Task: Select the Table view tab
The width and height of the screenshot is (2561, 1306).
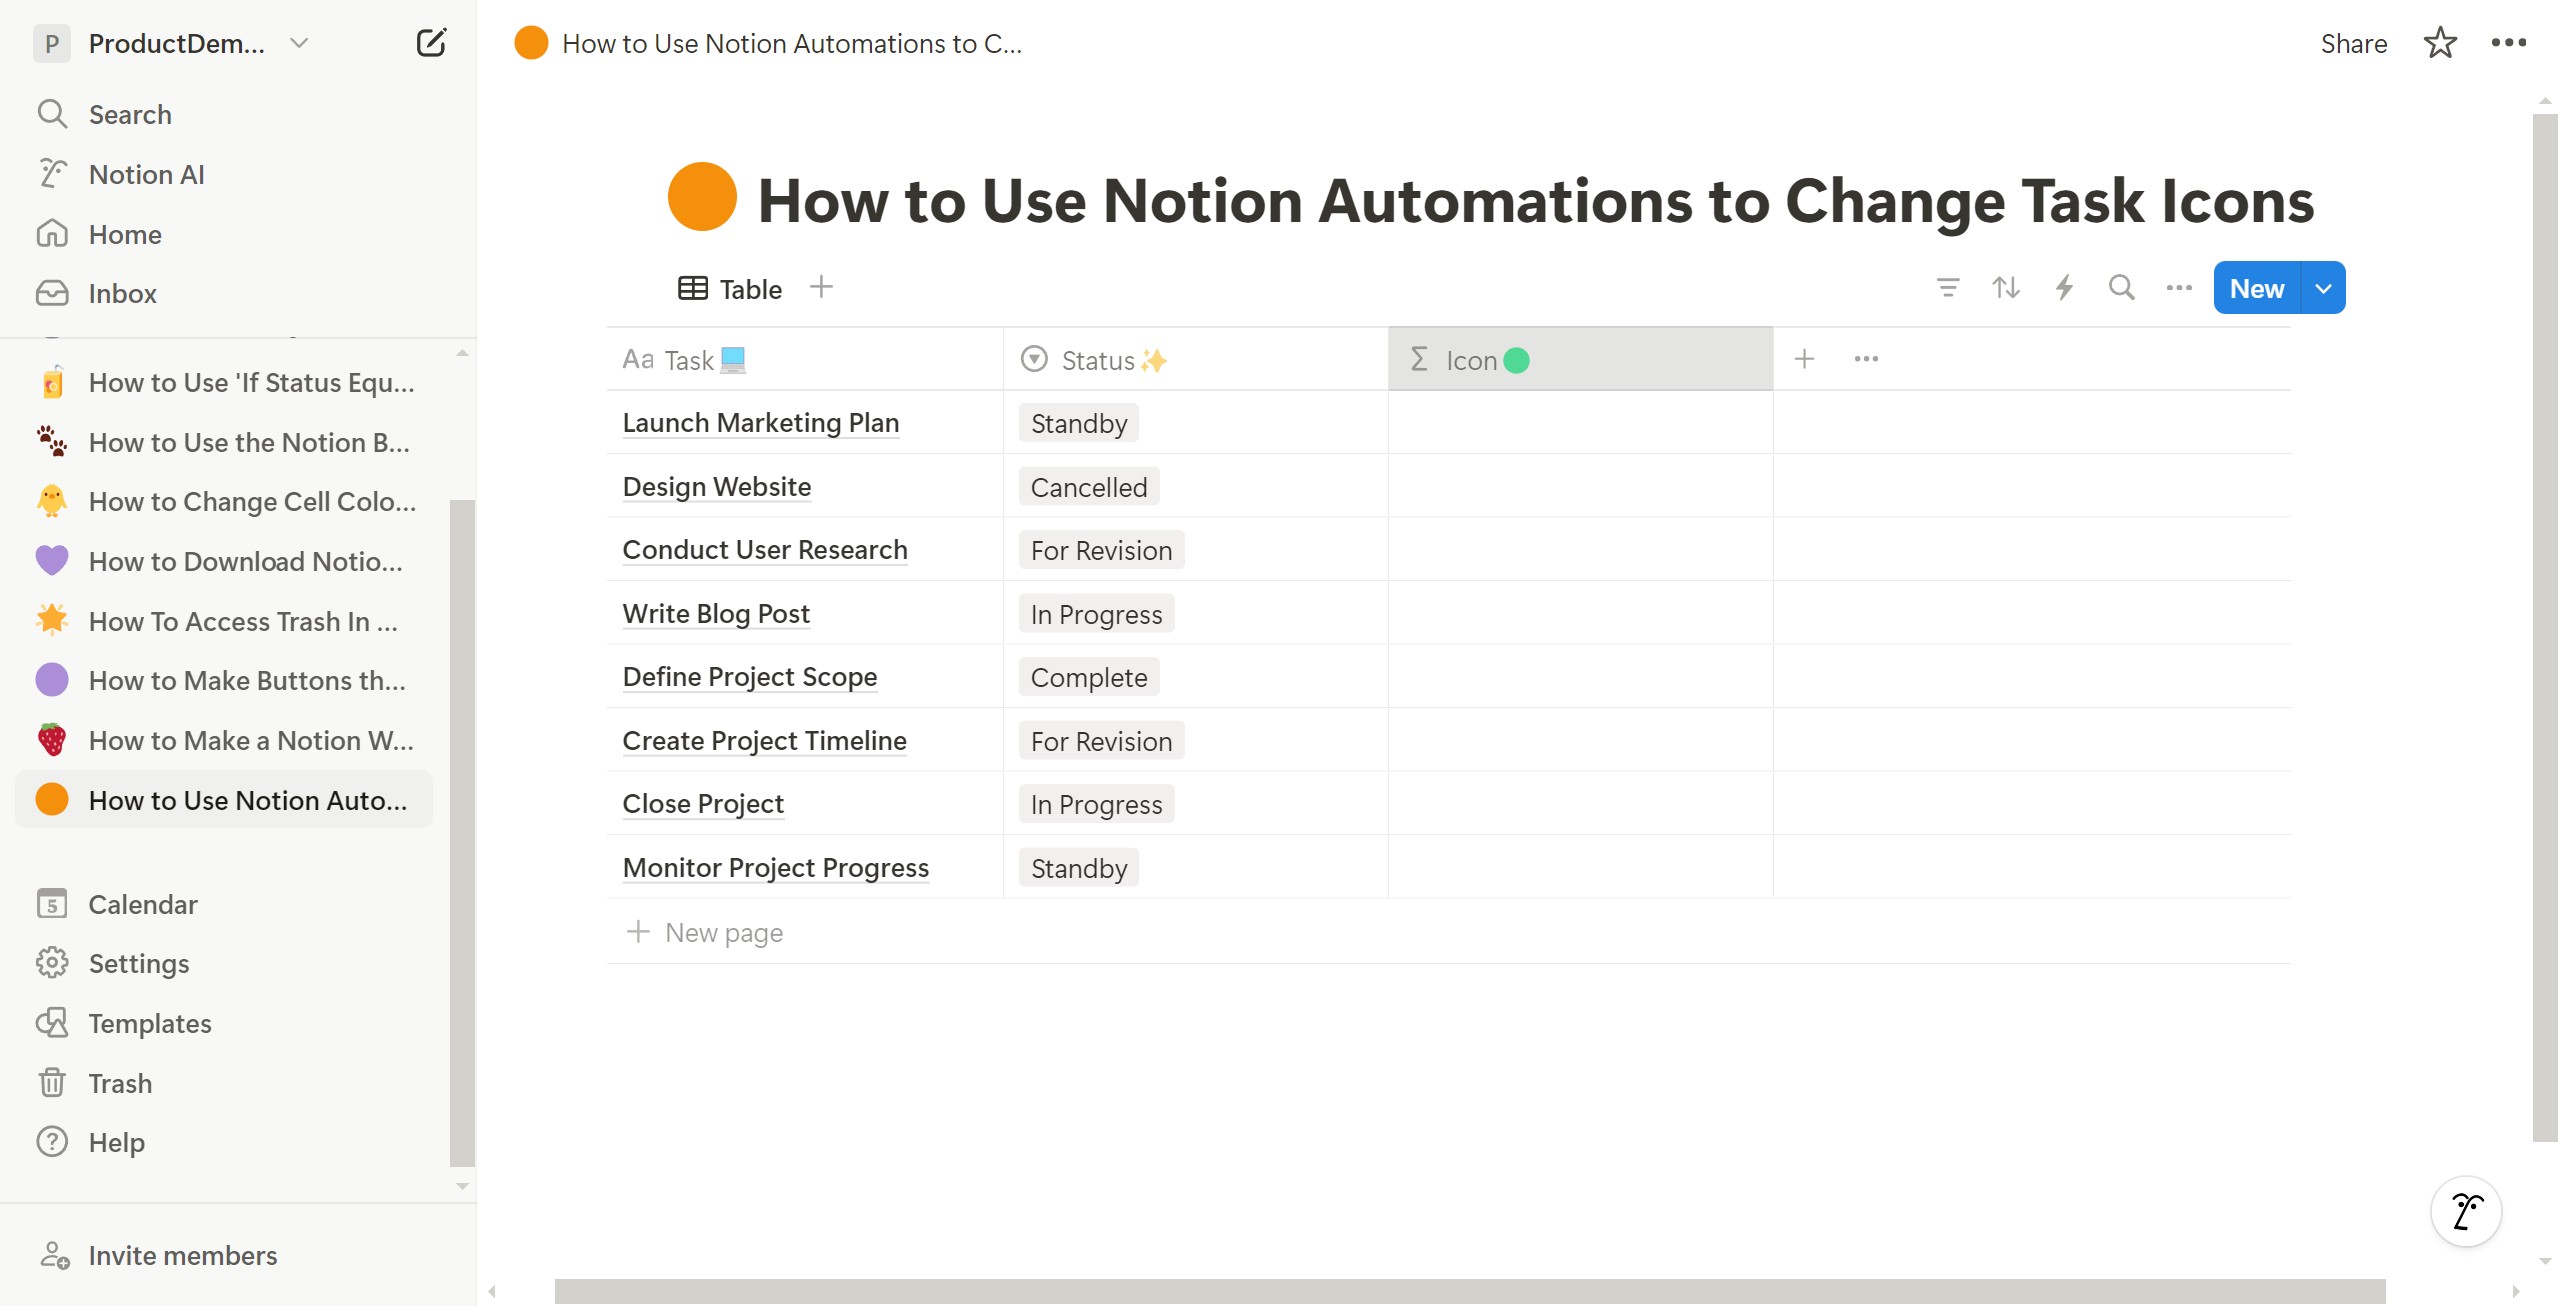Action: [731, 289]
